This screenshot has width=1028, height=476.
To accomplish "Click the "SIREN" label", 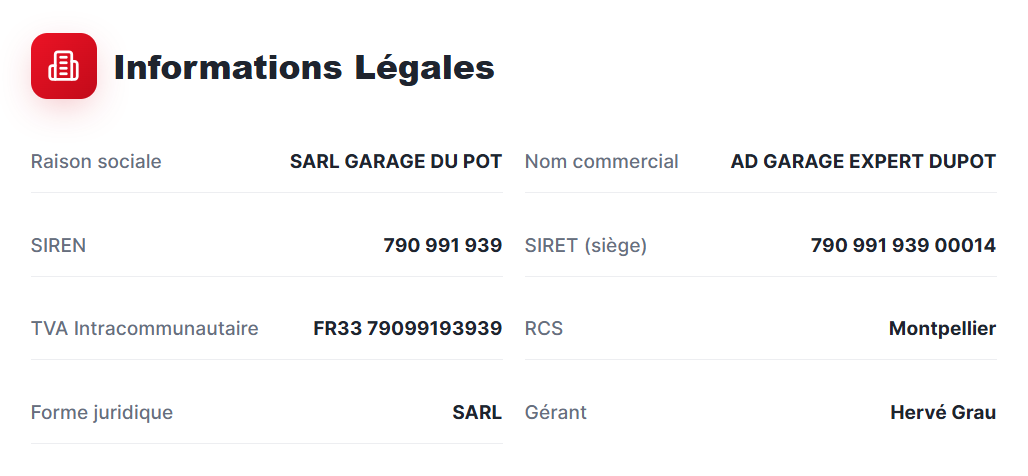I will pyautogui.click(x=58, y=245).
